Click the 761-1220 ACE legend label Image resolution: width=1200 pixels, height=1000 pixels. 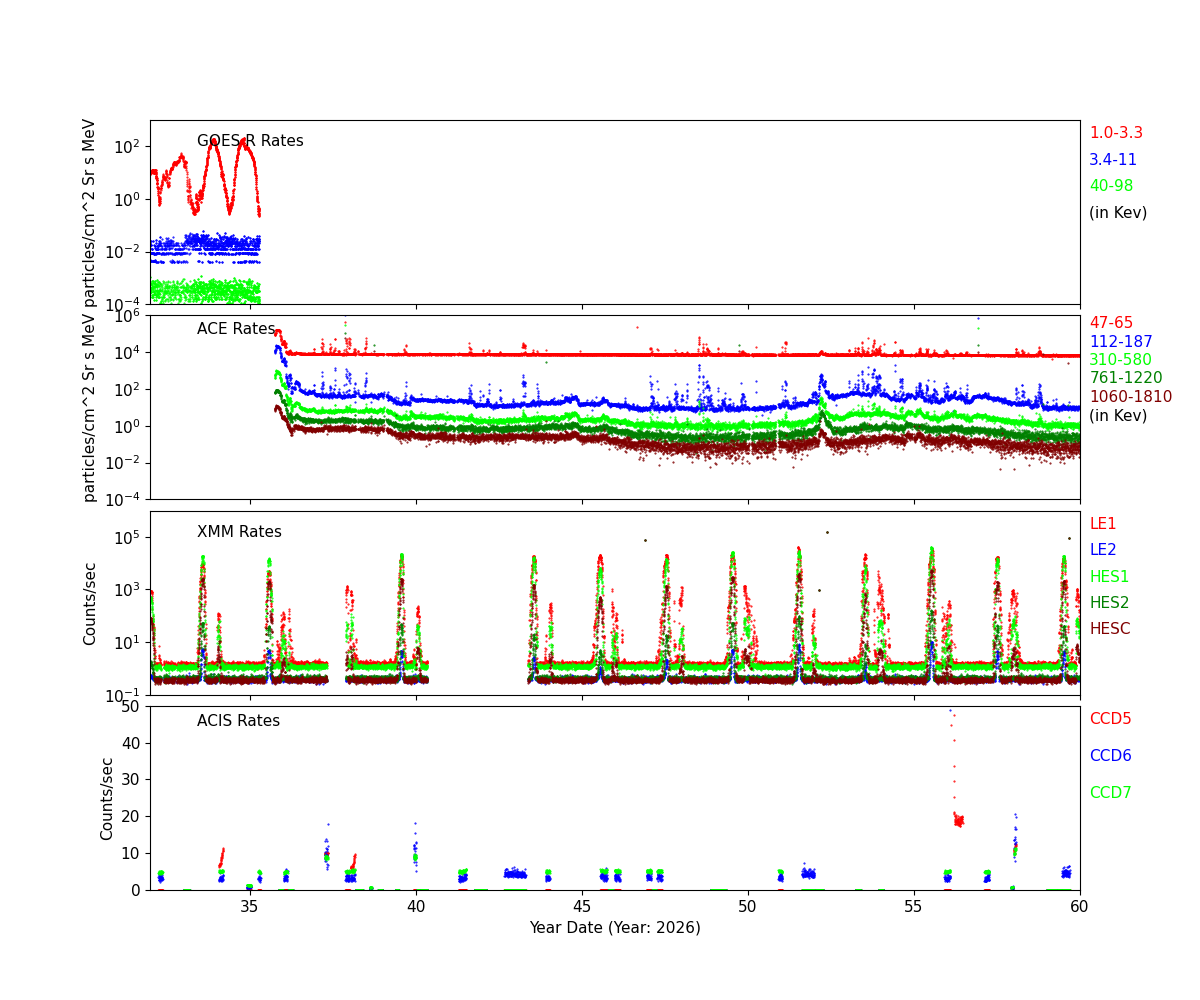pos(1125,378)
